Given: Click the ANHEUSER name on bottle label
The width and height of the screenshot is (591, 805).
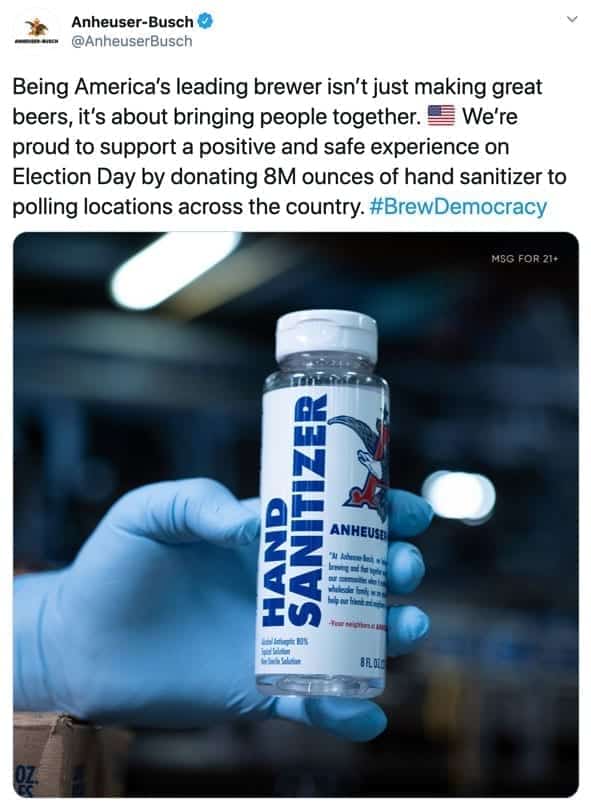Looking at the screenshot, I should tap(359, 531).
